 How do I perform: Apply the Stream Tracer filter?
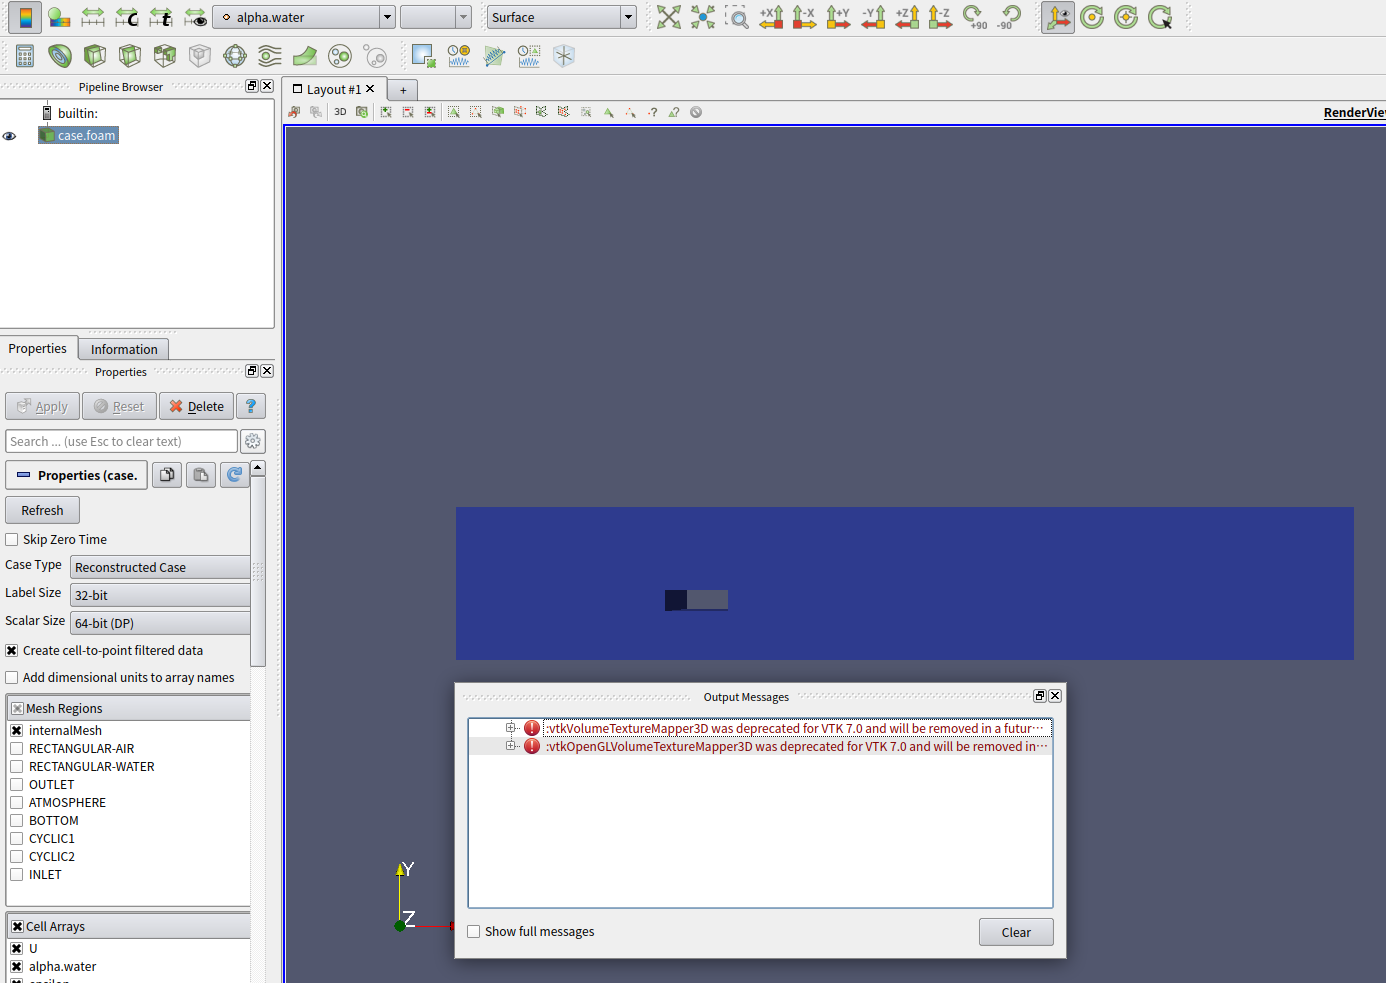(270, 56)
